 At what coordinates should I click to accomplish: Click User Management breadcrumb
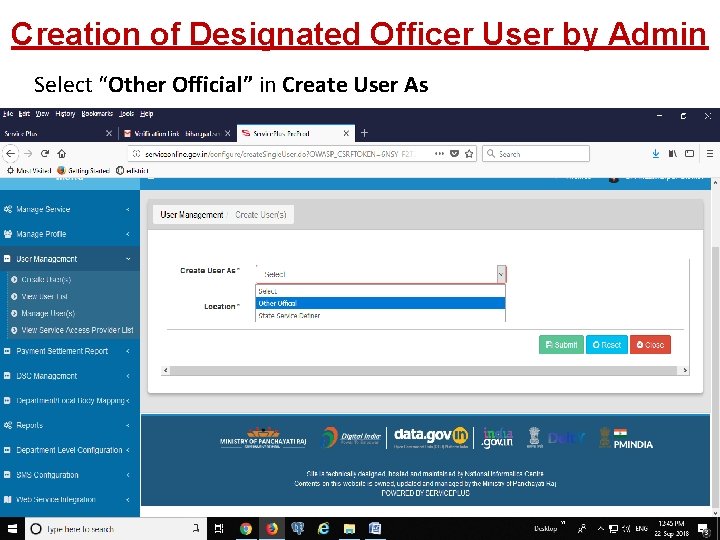pos(191,215)
